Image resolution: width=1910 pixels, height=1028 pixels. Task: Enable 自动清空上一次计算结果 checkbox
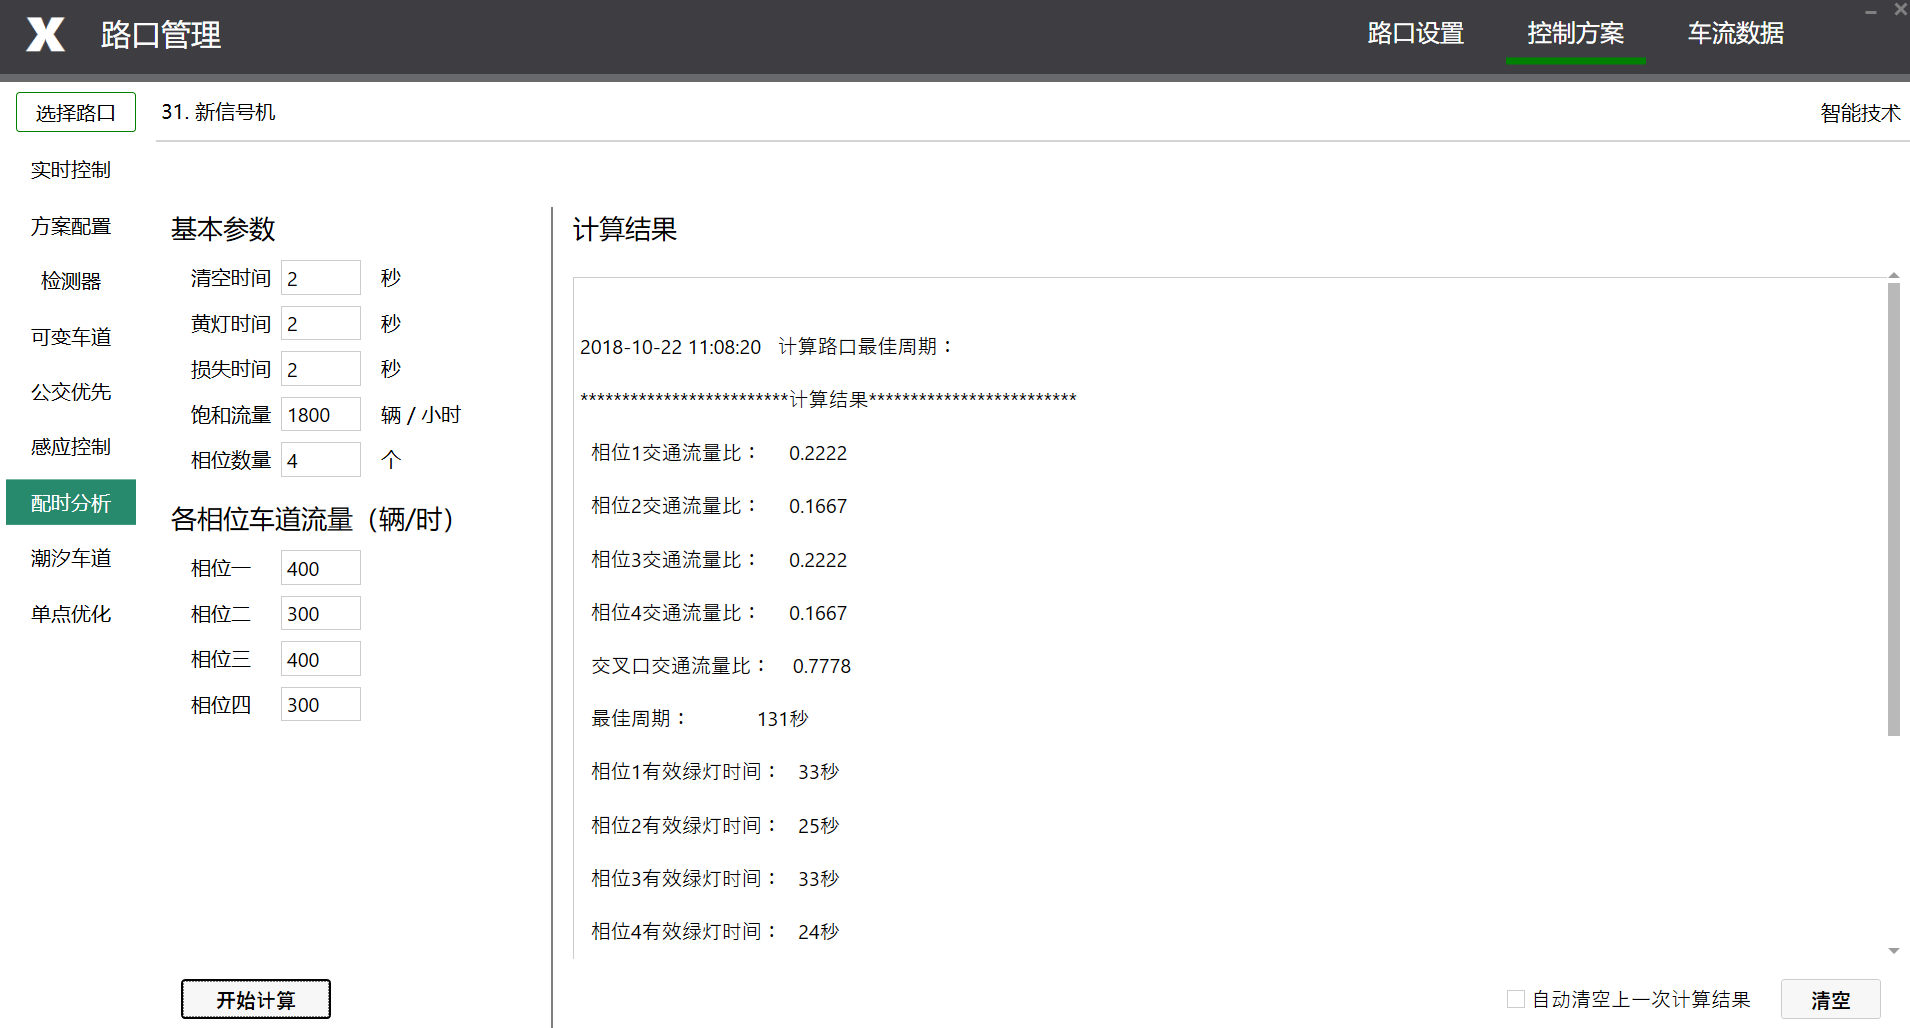point(1516,999)
